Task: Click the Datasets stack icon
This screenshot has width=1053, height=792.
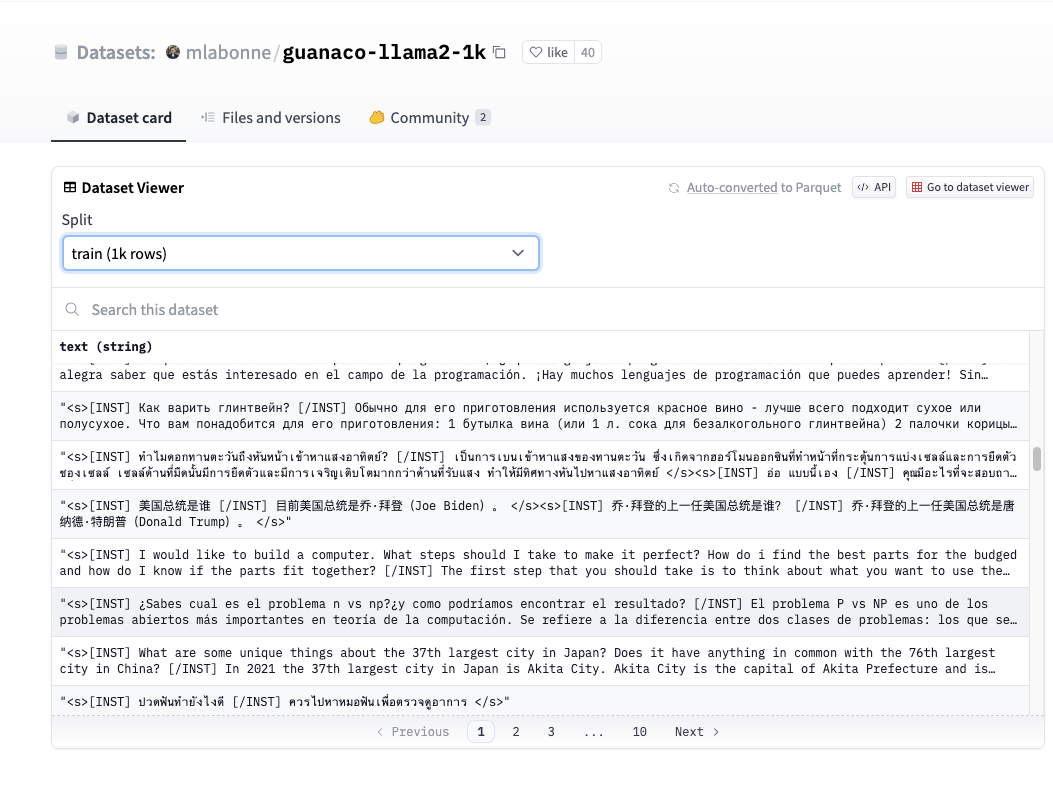Action: point(61,53)
